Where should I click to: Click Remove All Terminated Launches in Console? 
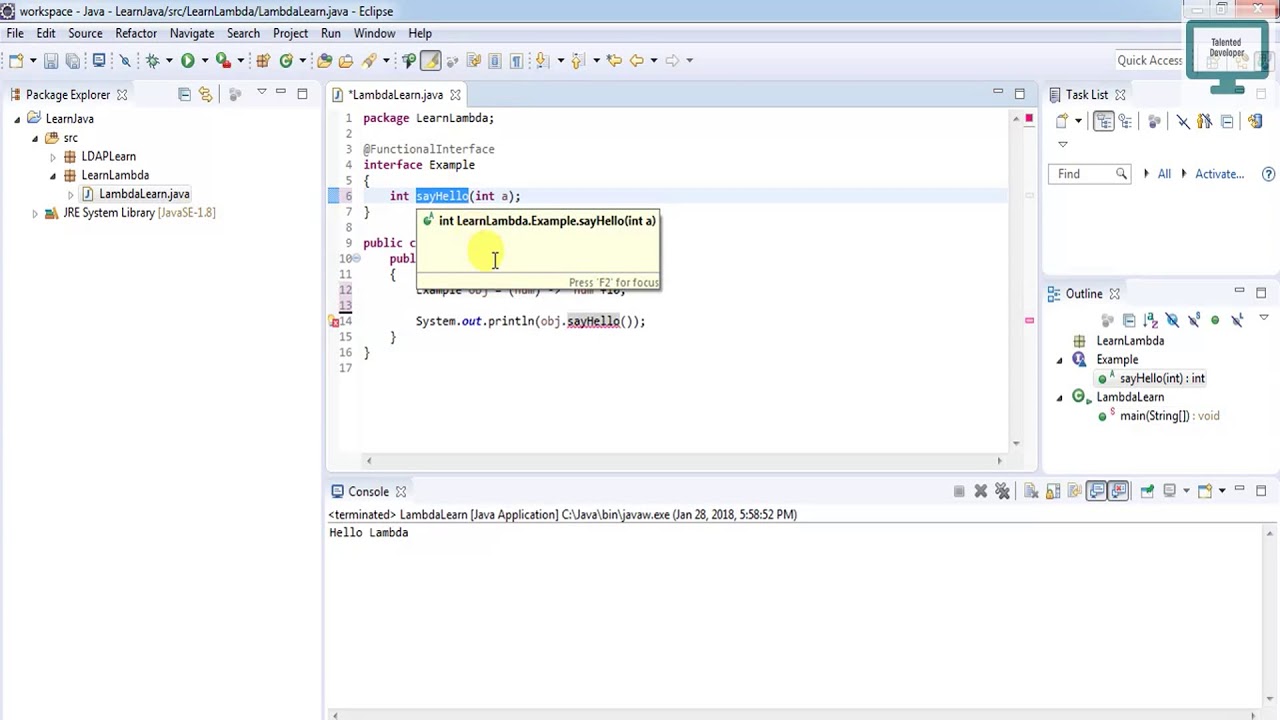[1002, 491]
